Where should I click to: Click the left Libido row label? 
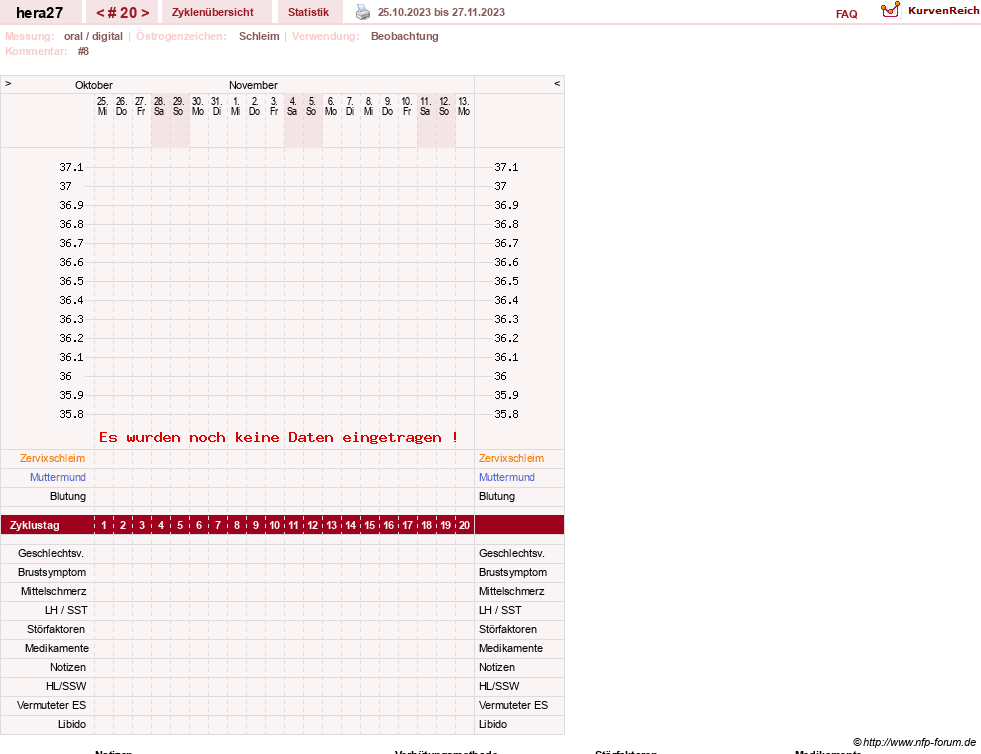point(72,724)
